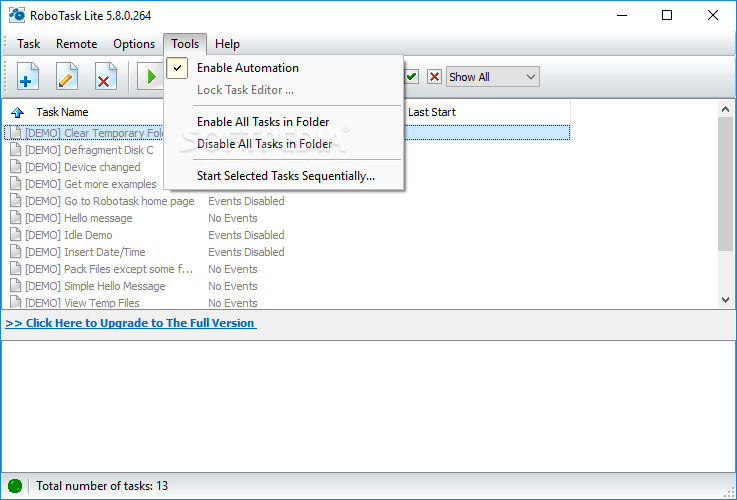Screen dimensions: 737x500
Task: Open the Show All filter dropdown
Action: pyautogui.click(x=493, y=77)
